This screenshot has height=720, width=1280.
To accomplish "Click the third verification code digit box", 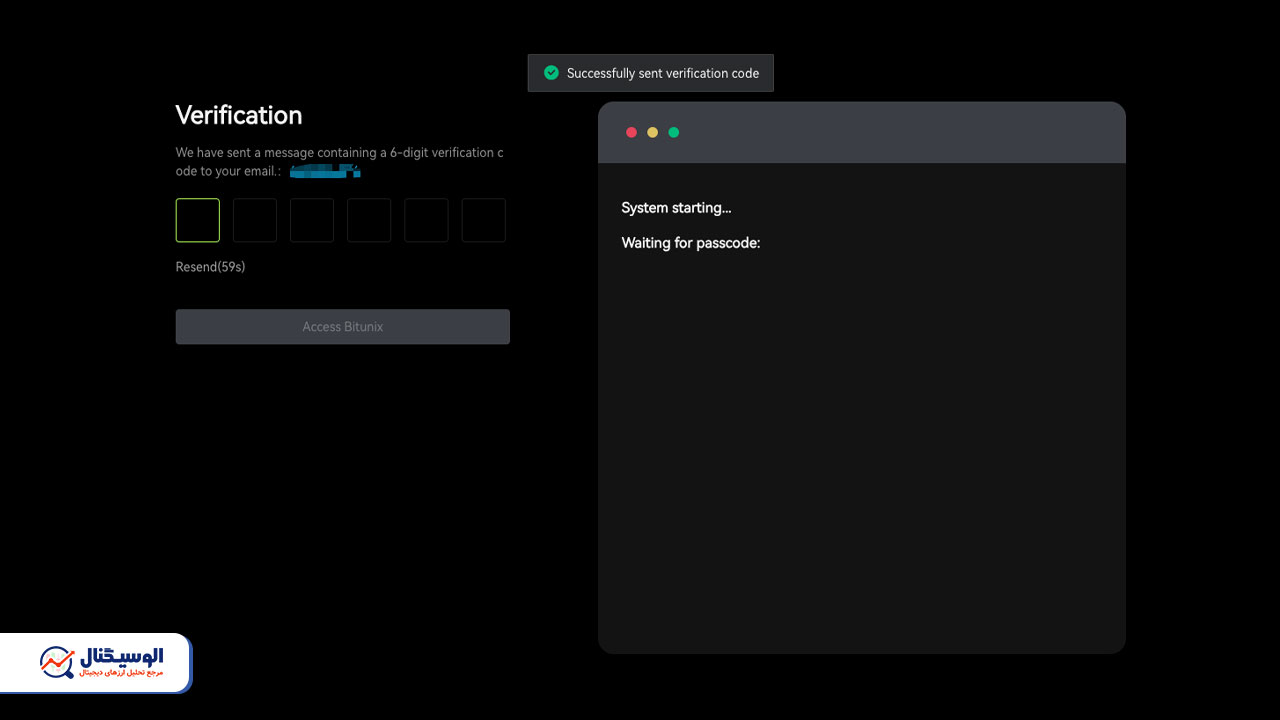I will pos(312,220).
